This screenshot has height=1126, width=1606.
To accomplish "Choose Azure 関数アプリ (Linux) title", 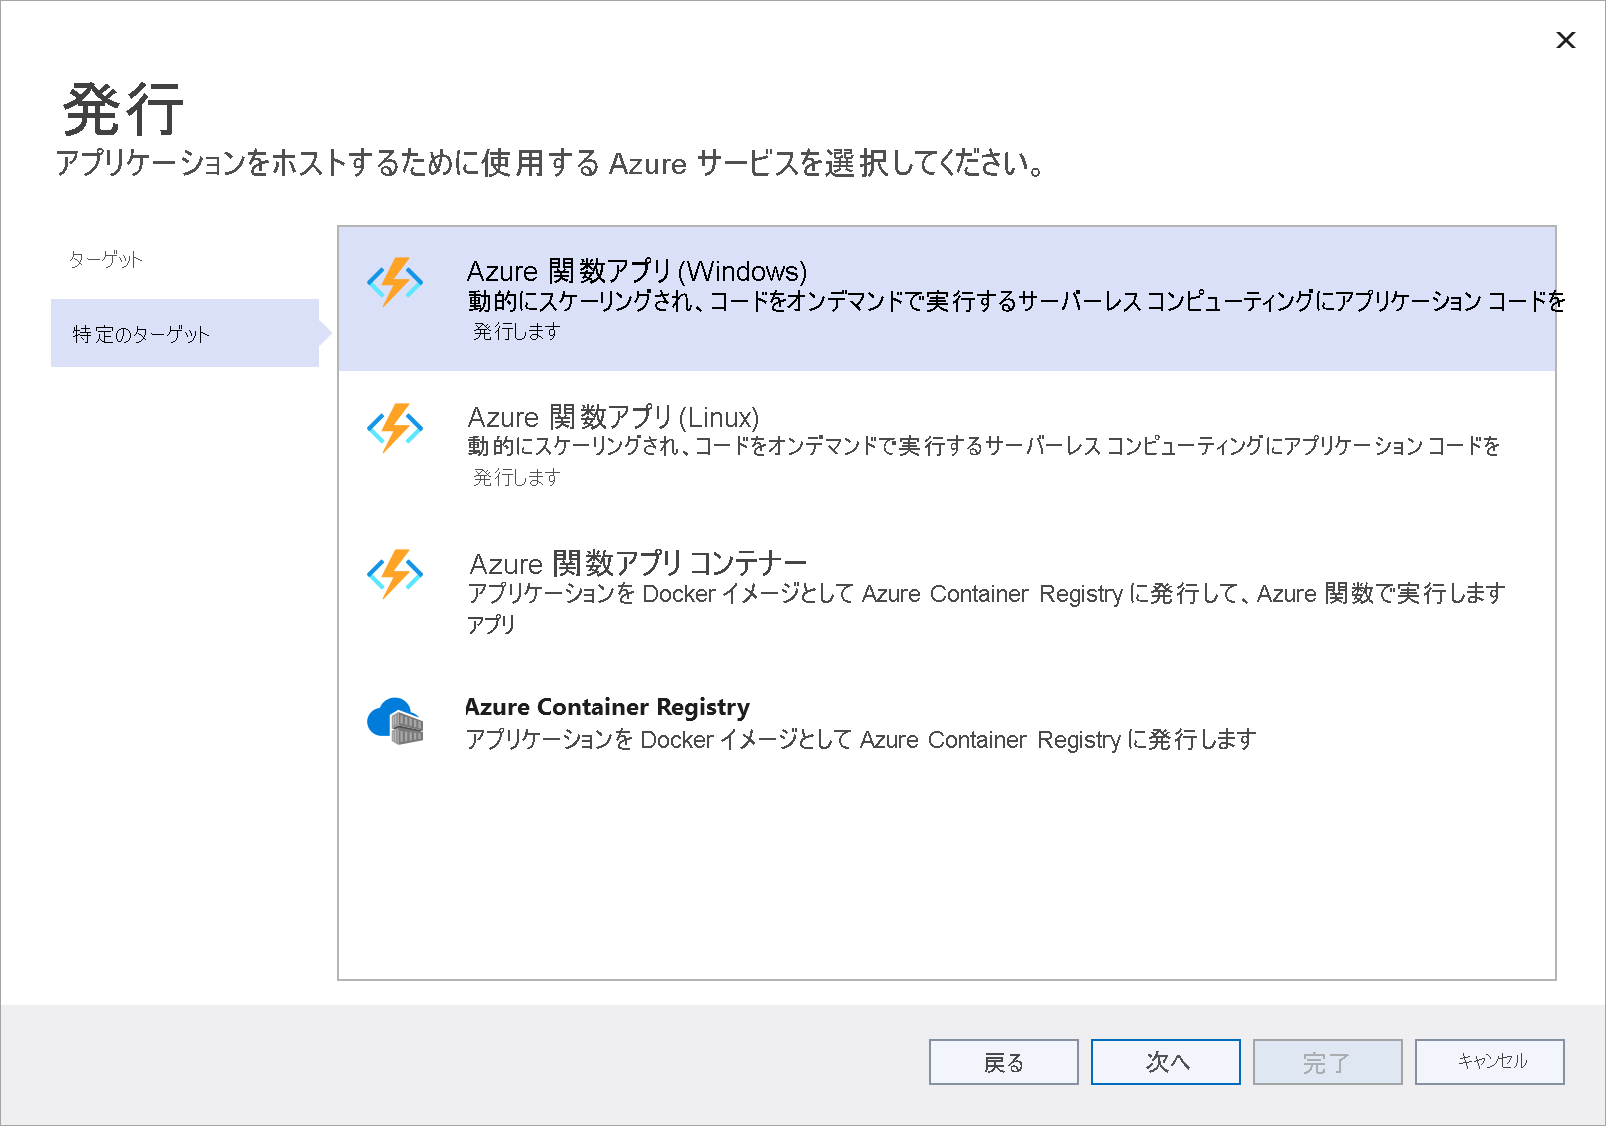I will [x=613, y=417].
